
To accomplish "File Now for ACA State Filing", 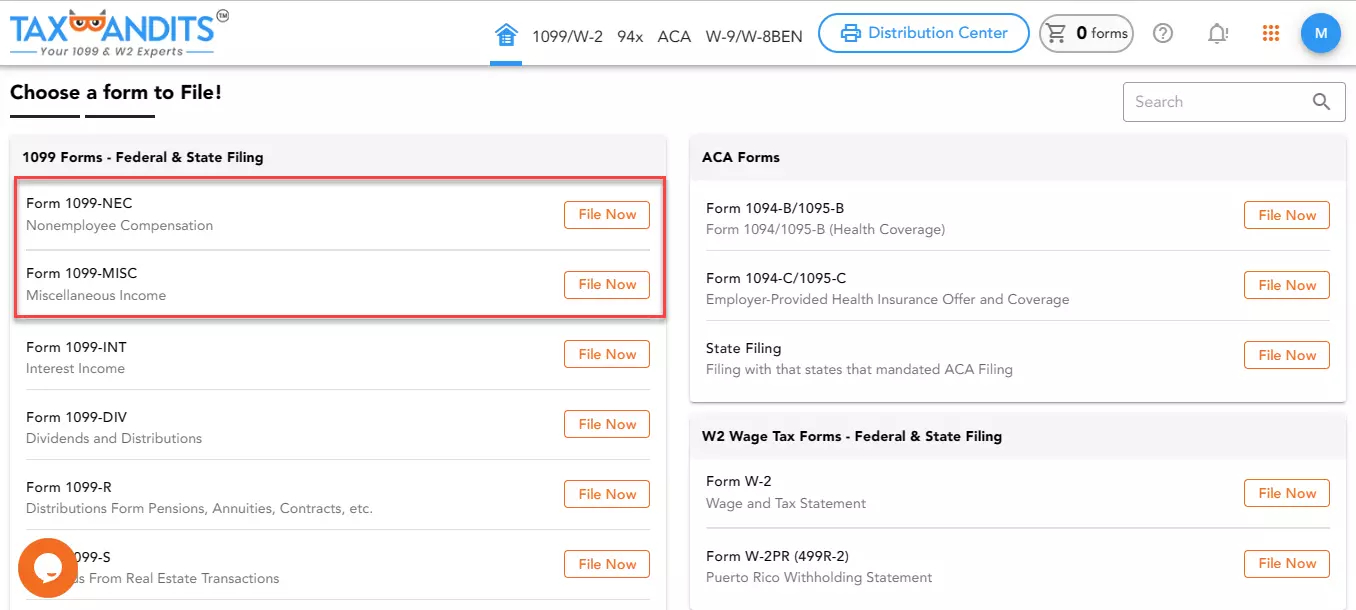I will (x=1287, y=355).
